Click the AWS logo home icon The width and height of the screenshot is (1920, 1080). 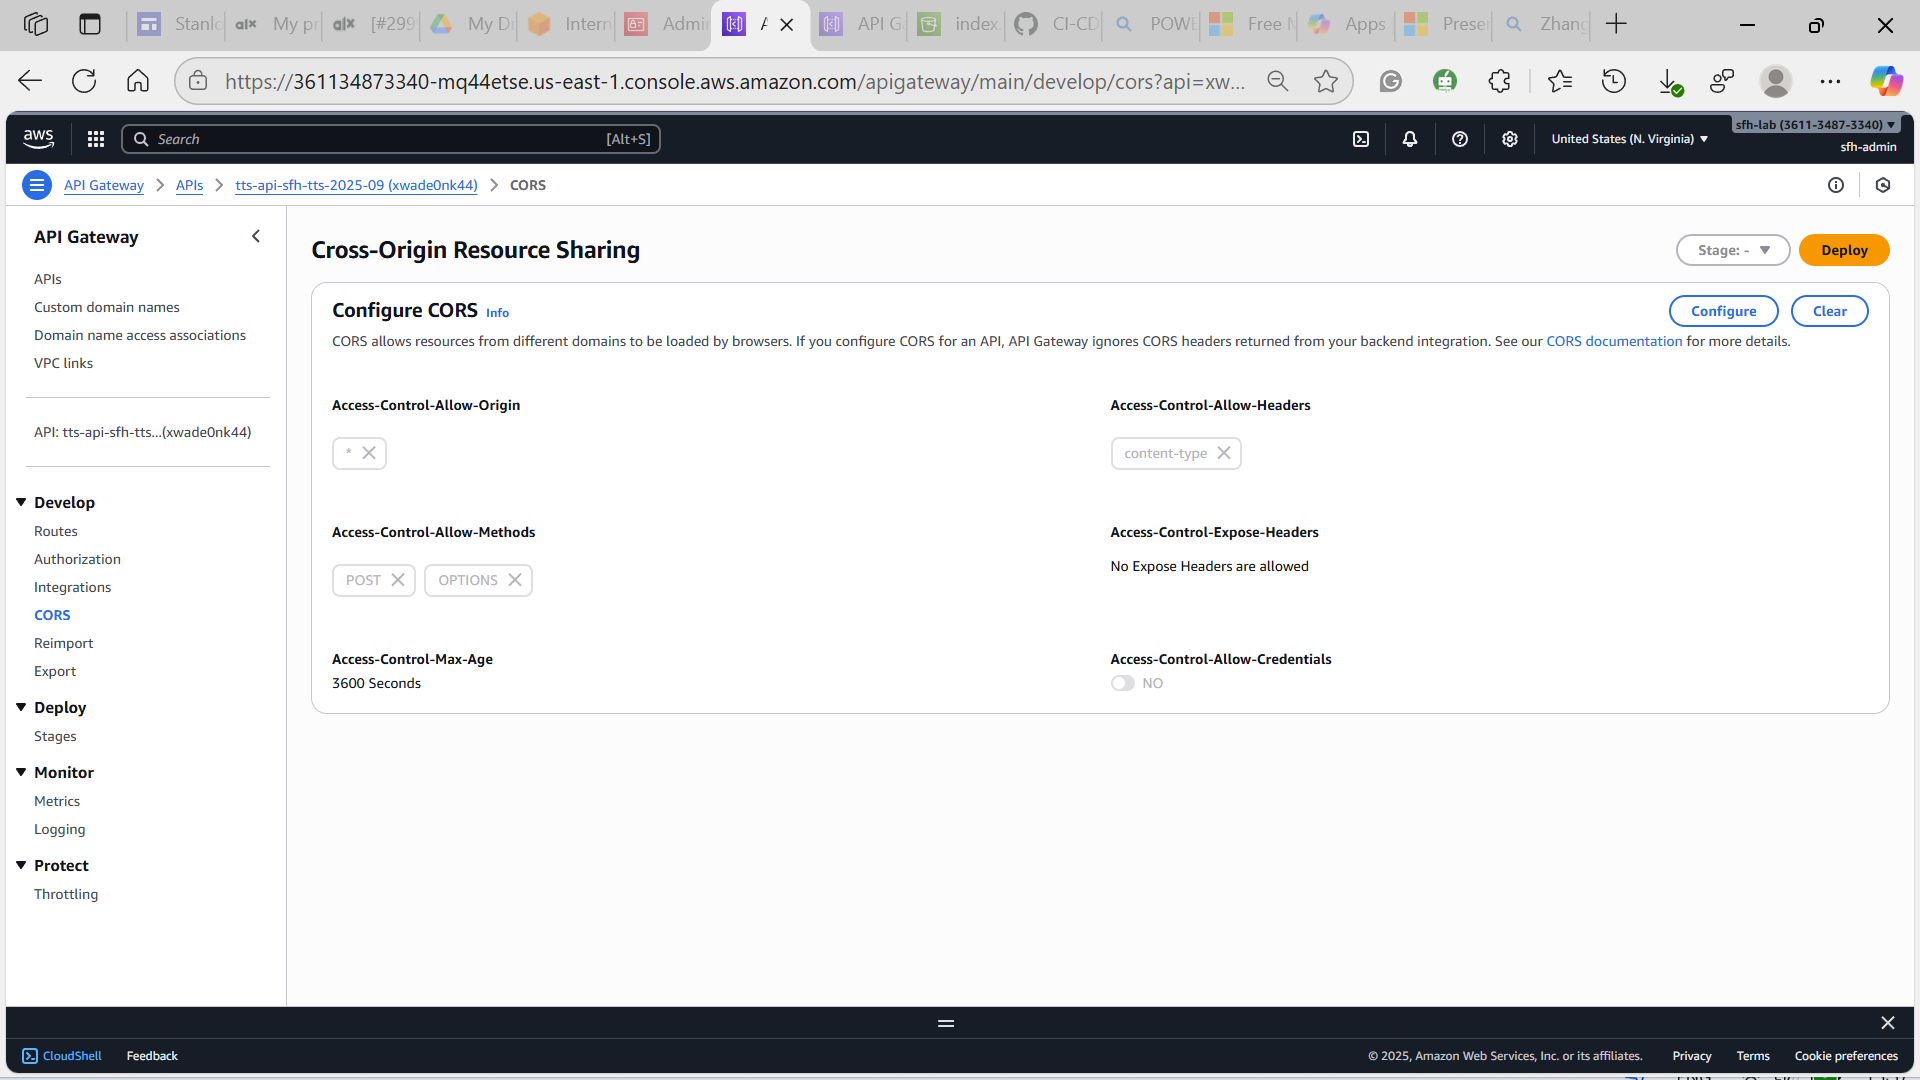(39, 139)
